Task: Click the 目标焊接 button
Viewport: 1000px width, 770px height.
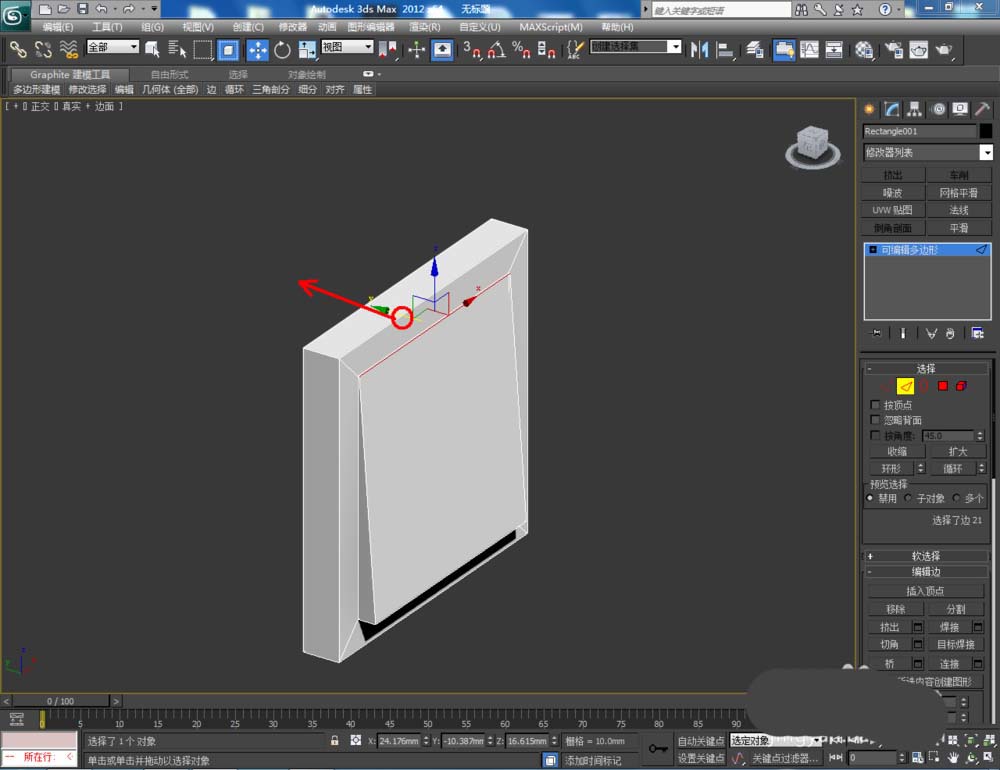Action: pos(956,645)
